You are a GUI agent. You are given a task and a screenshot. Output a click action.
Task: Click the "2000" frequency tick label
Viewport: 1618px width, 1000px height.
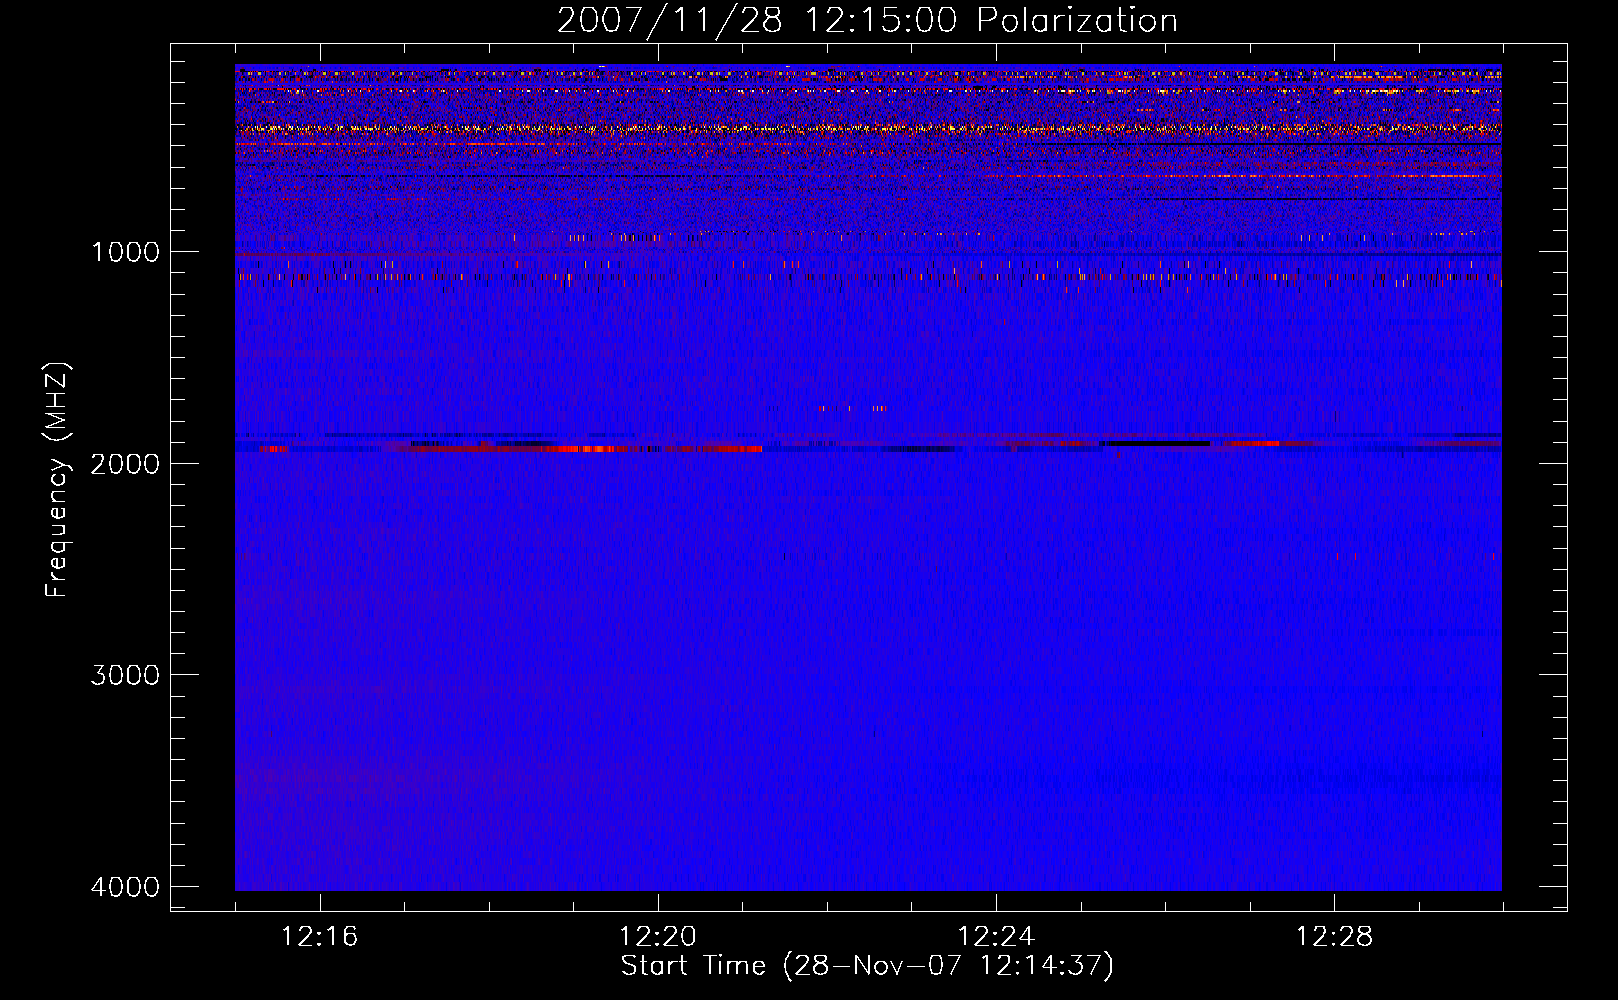coord(125,463)
